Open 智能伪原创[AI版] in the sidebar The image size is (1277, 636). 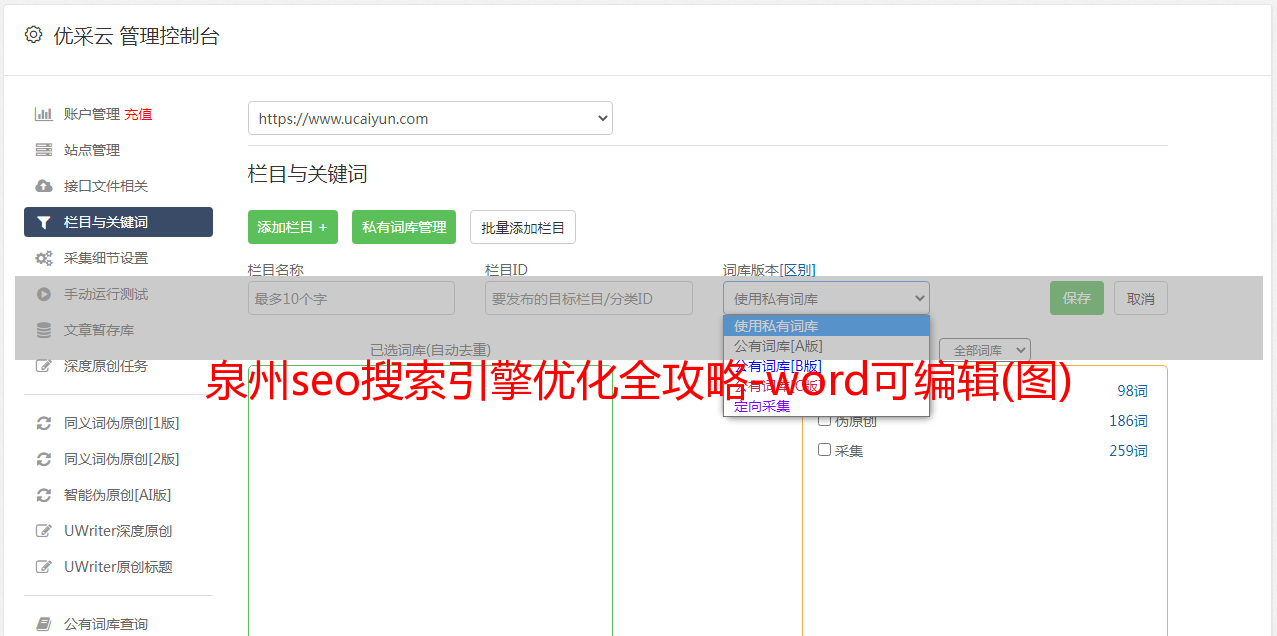pyautogui.click(x=118, y=495)
